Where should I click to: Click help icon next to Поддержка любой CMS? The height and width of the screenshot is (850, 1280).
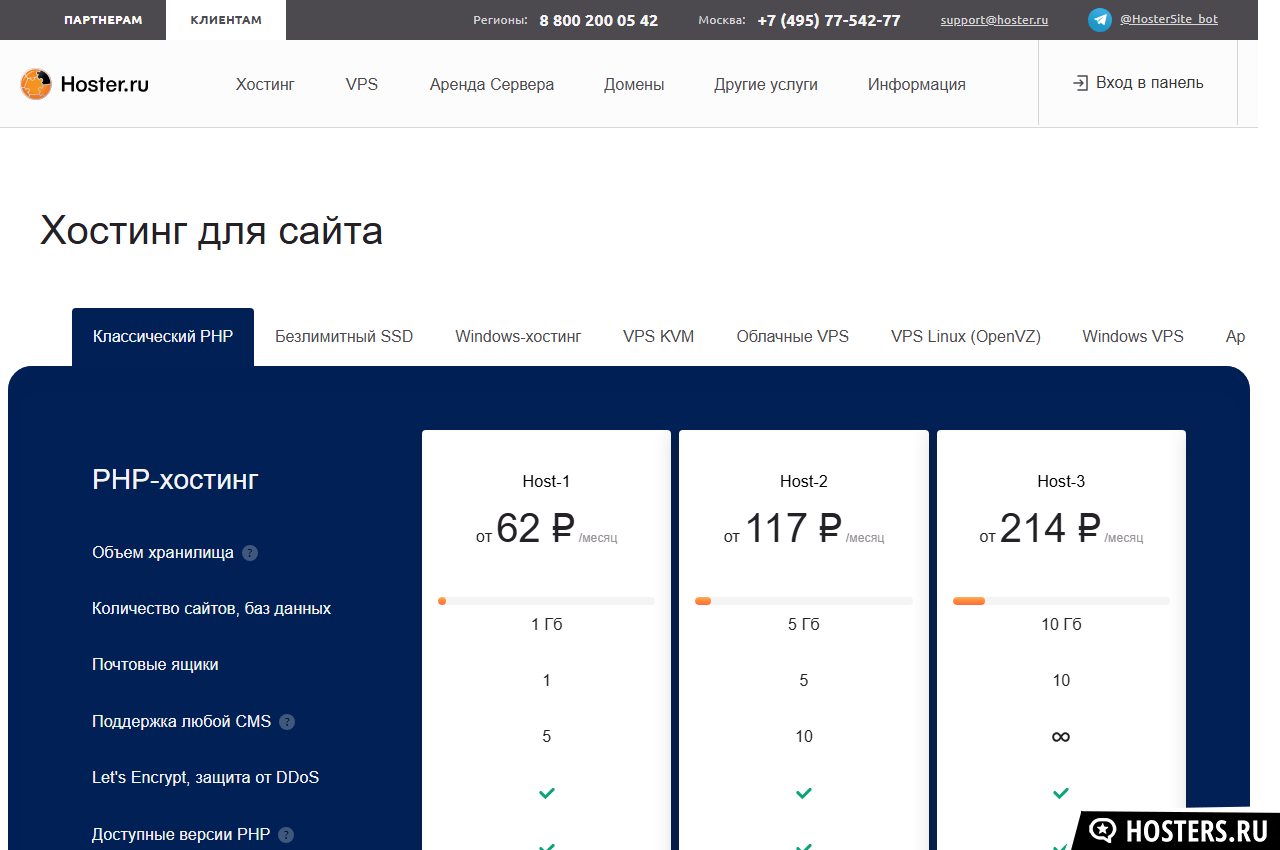point(287,722)
